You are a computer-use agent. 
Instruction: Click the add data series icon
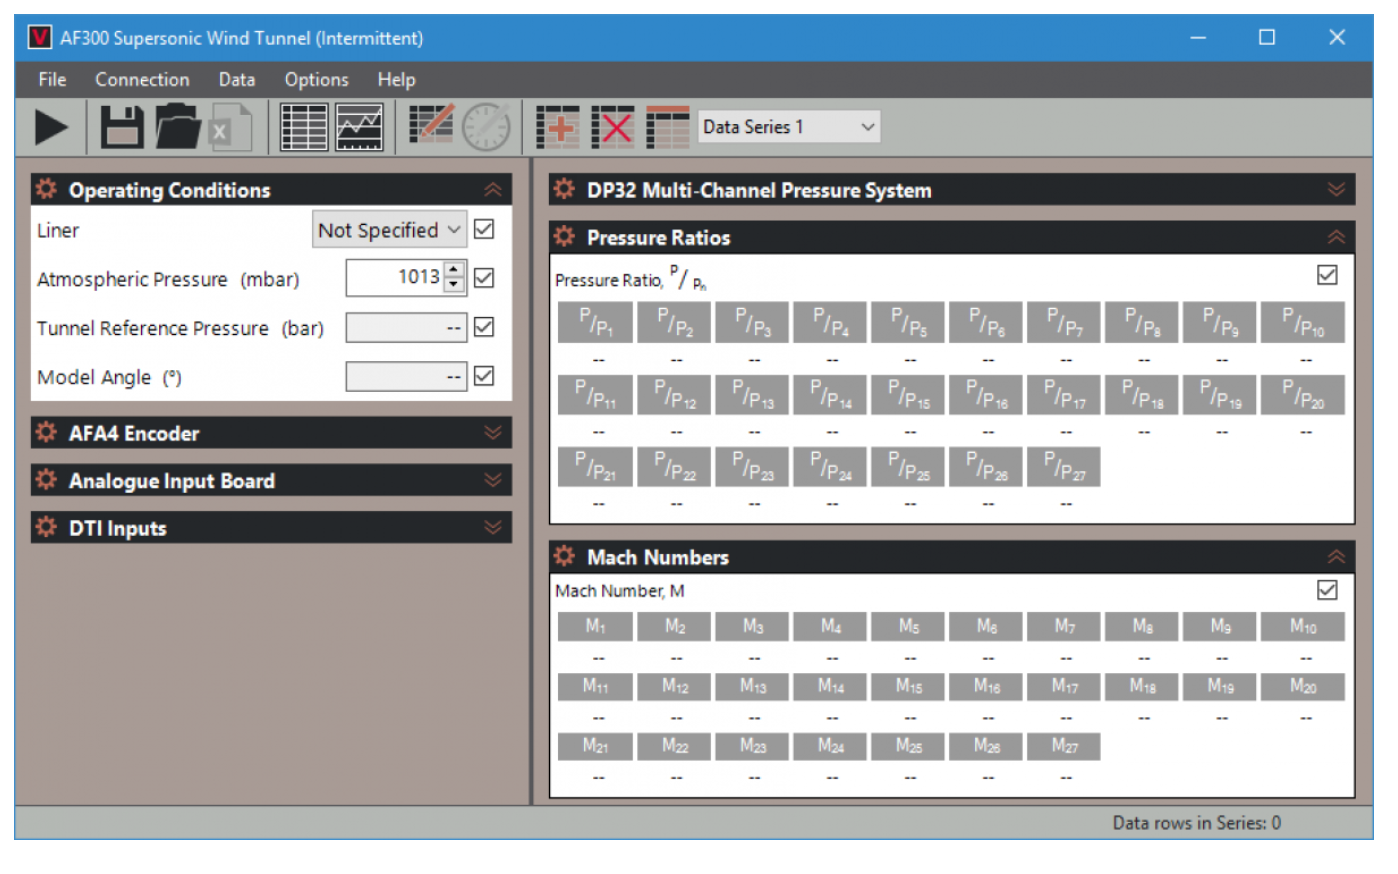[558, 127]
